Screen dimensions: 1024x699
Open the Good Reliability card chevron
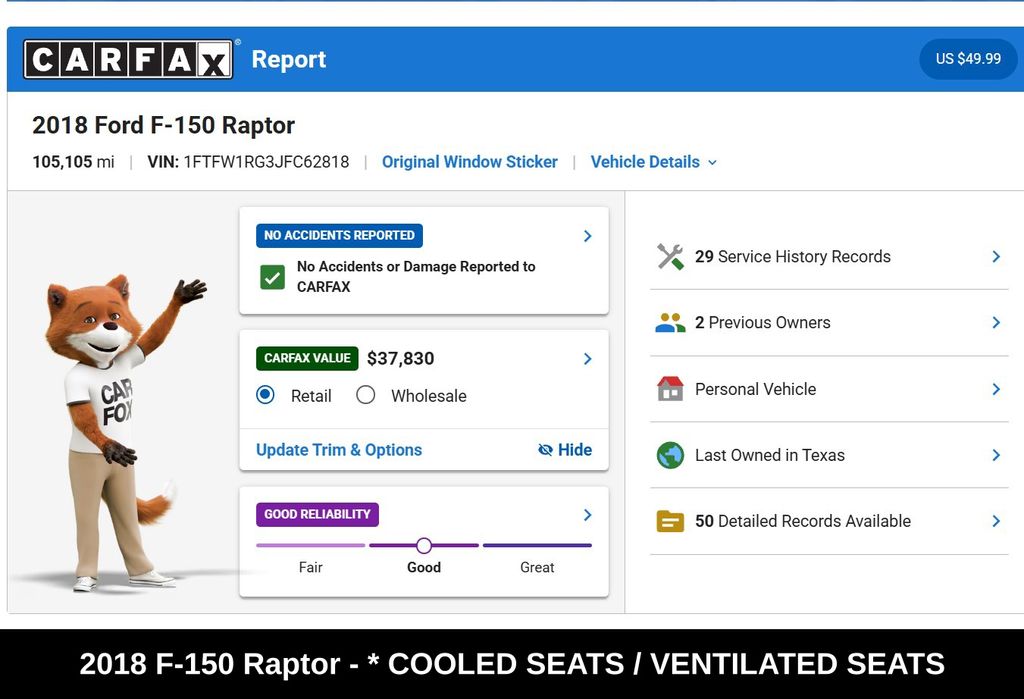click(588, 515)
